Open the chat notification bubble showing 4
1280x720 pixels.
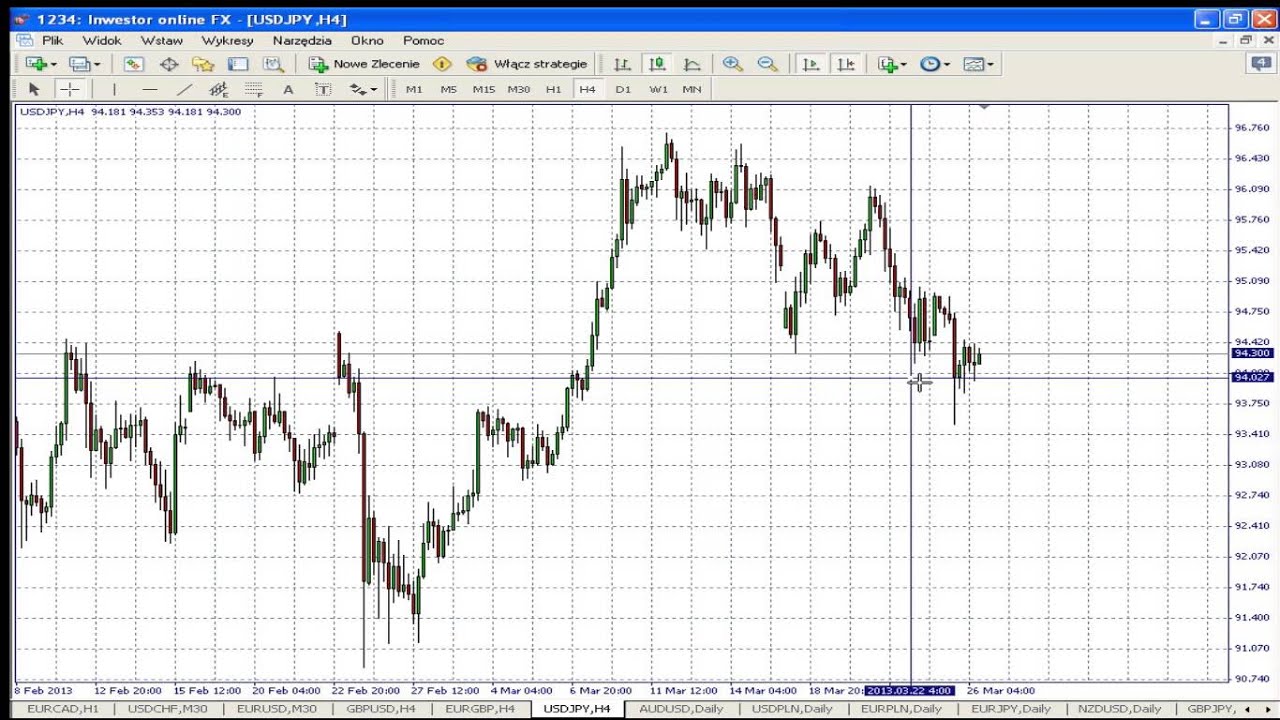[x=1260, y=63]
